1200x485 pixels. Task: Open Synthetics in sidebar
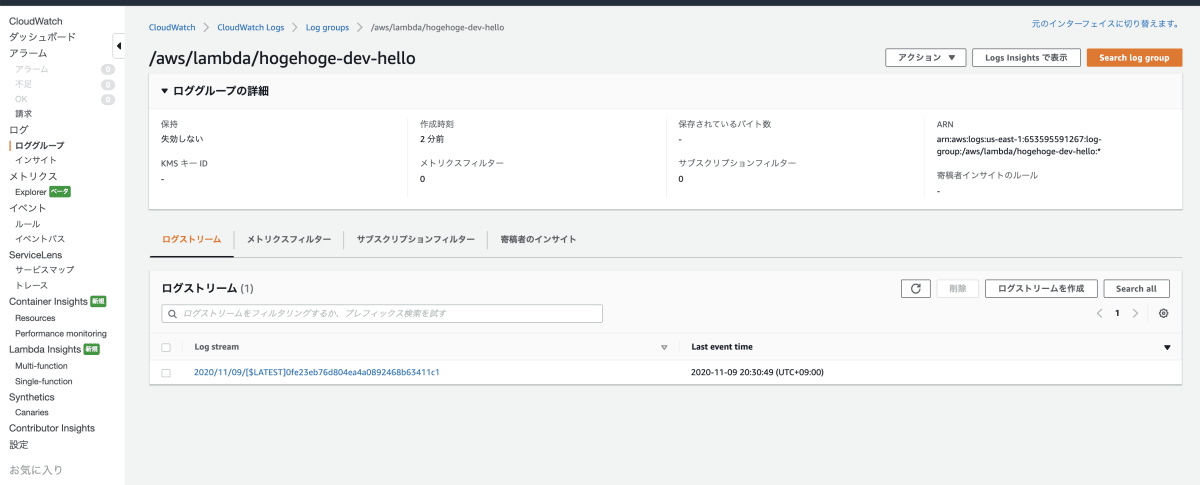tap(32, 397)
